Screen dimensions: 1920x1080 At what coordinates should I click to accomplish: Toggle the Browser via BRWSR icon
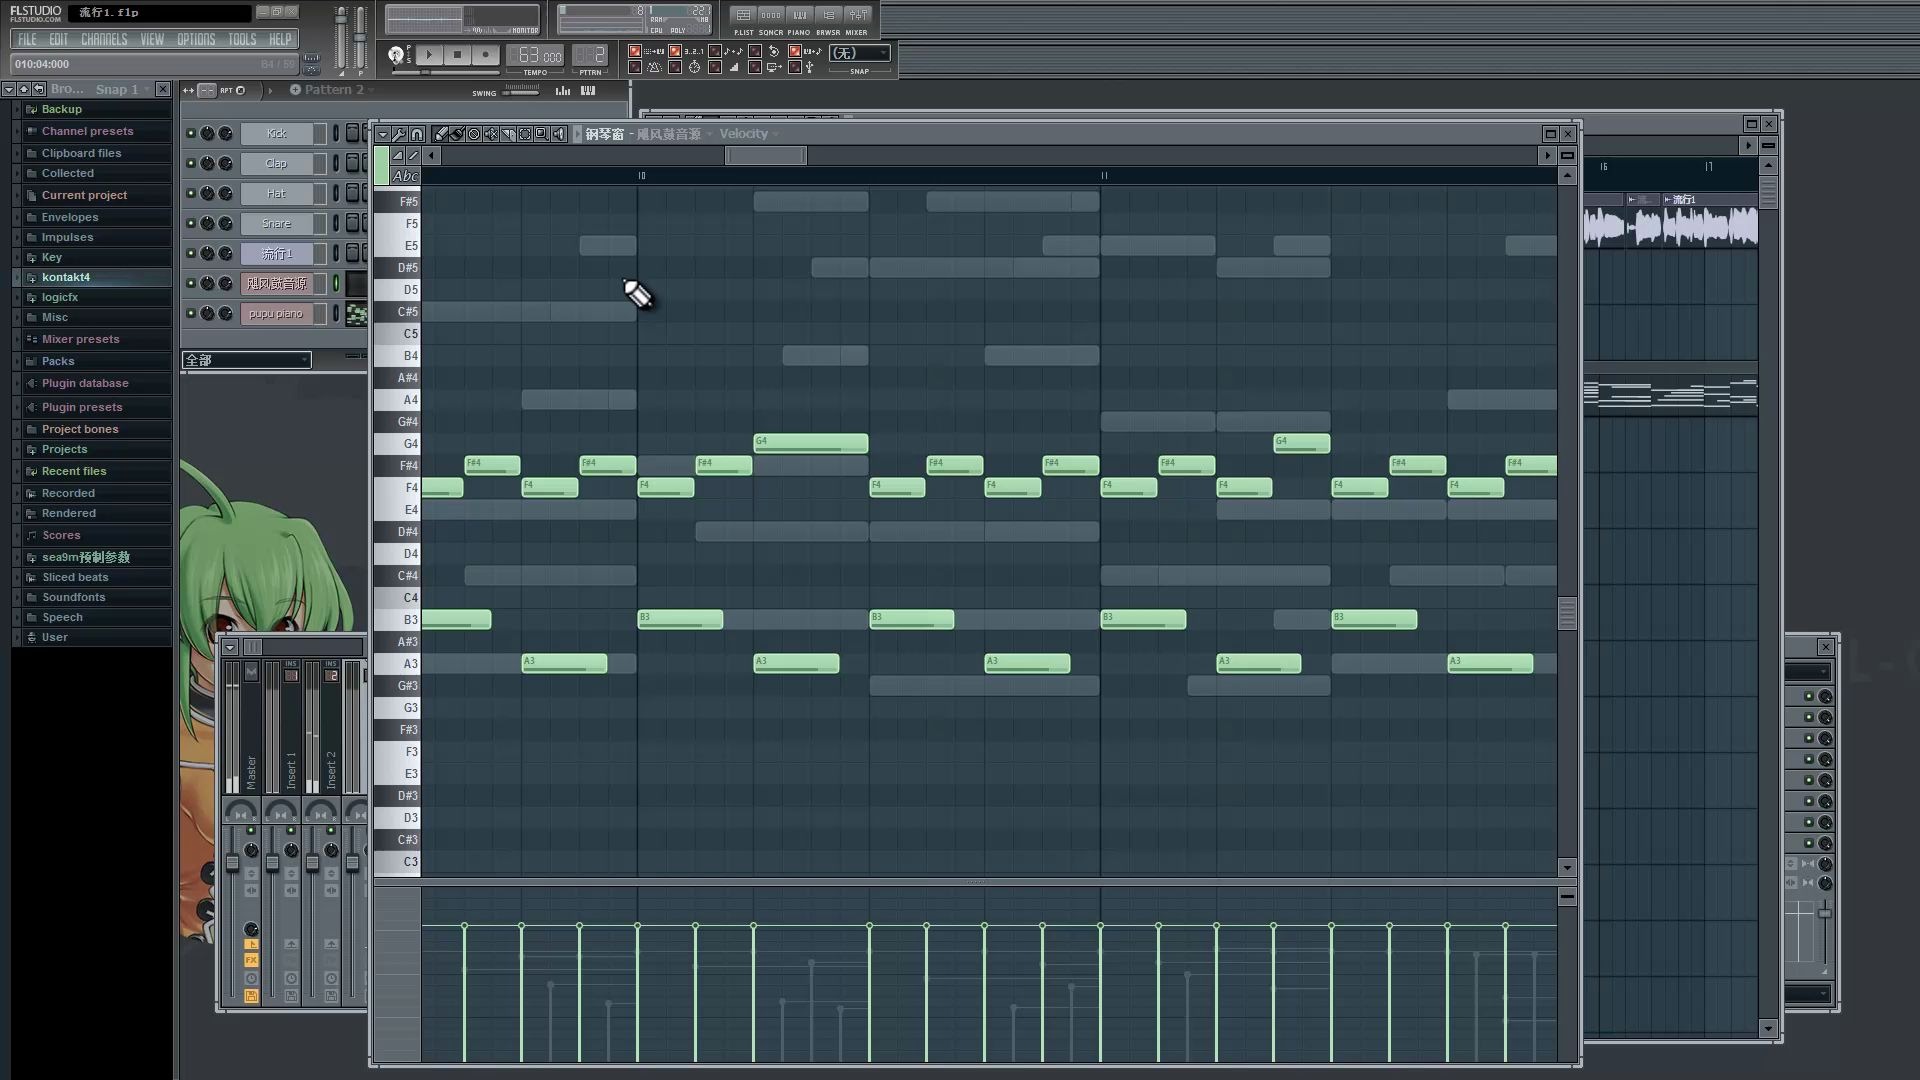pyautogui.click(x=828, y=15)
